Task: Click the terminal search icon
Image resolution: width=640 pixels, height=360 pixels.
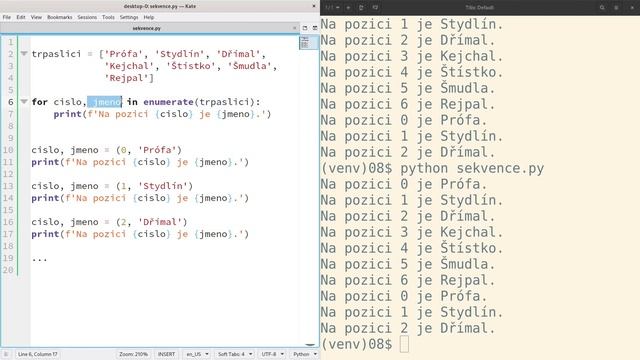Action: (602, 7)
